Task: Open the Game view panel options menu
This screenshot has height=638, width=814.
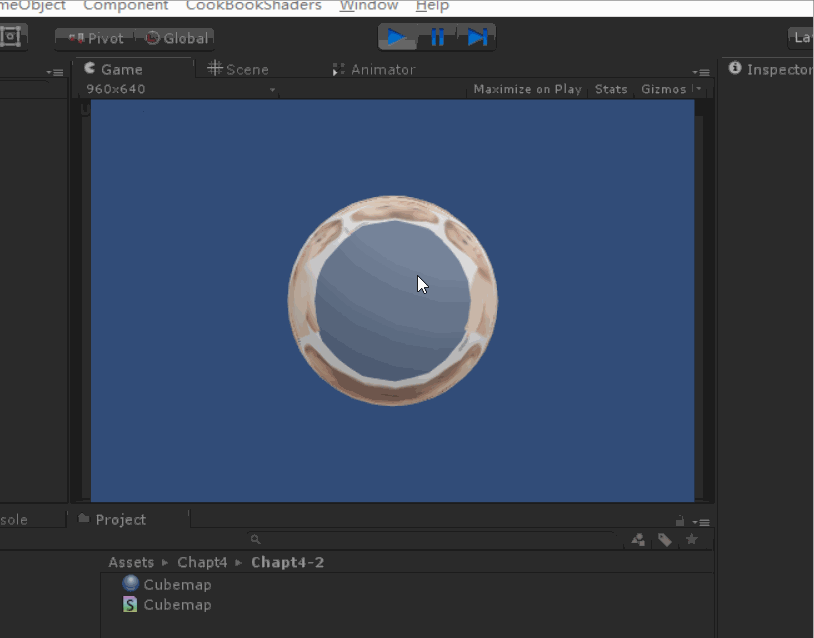Action: (x=701, y=72)
